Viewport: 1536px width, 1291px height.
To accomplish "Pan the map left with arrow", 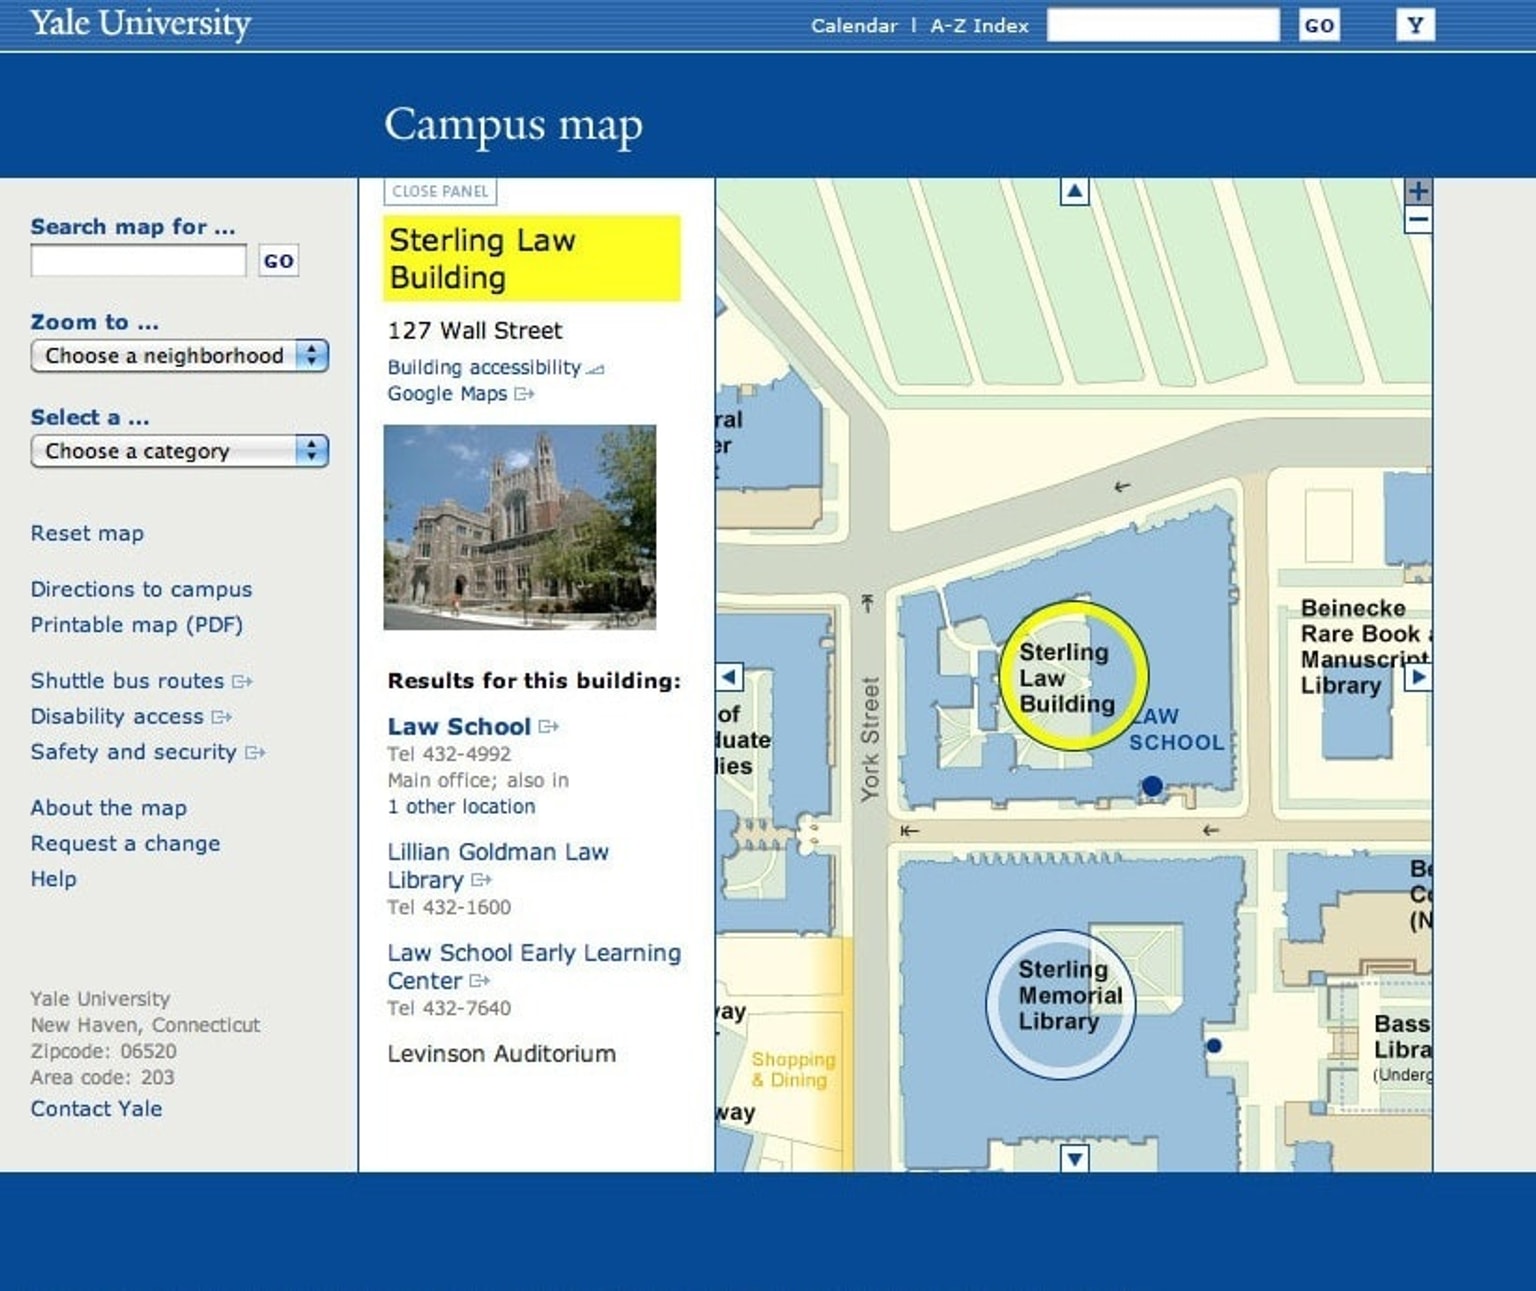I will (x=730, y=677).
